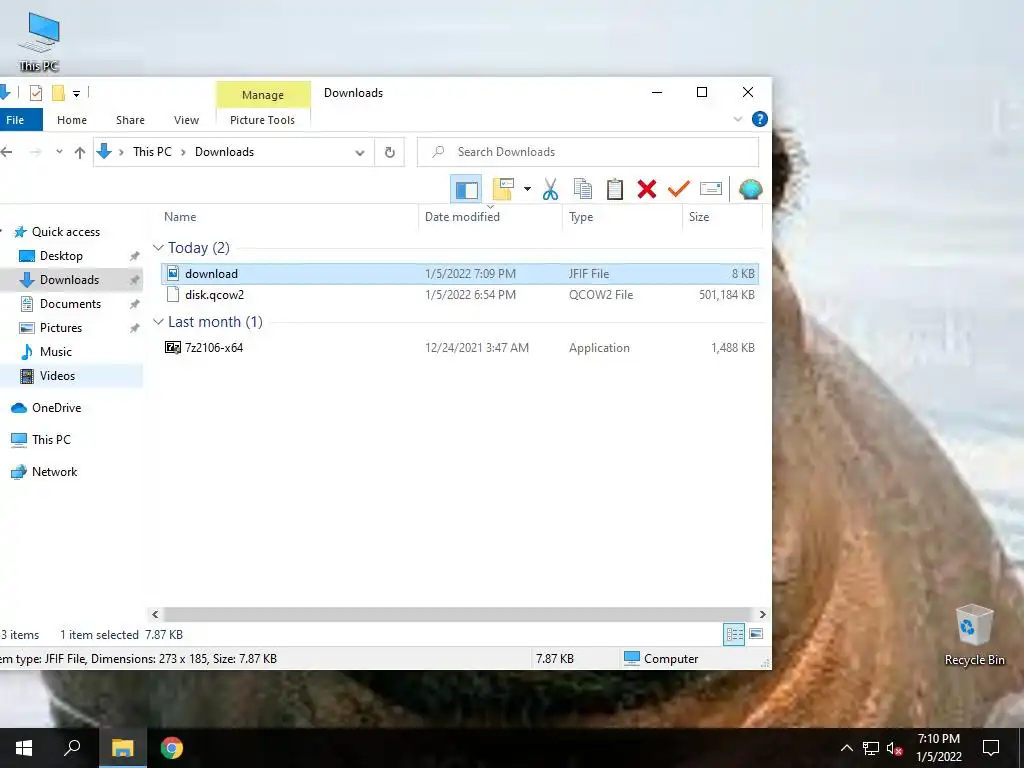Open Videos in the navigation pane

[57, 376]
